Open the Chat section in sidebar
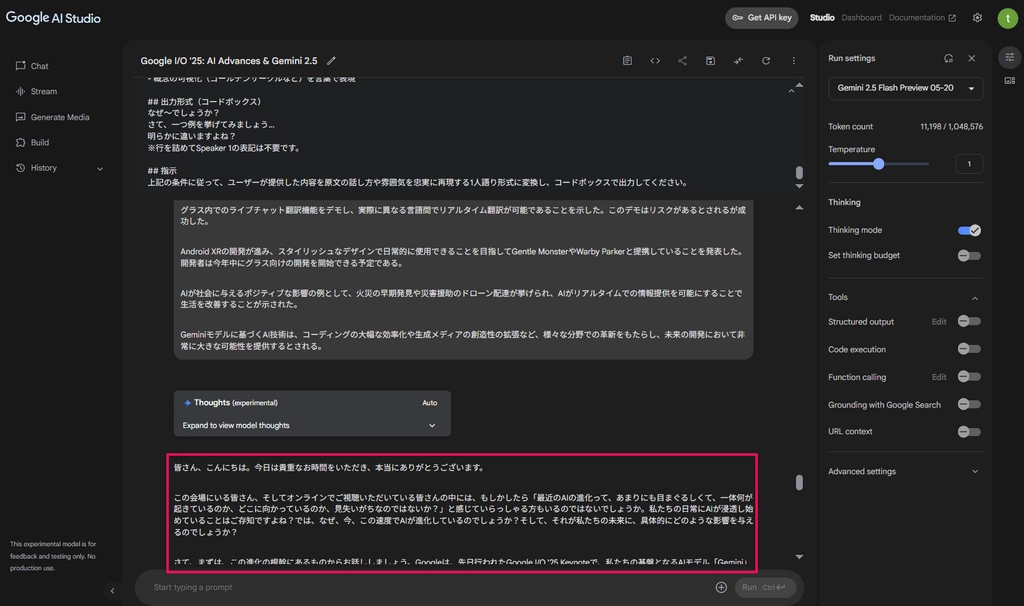 point(32,66)
